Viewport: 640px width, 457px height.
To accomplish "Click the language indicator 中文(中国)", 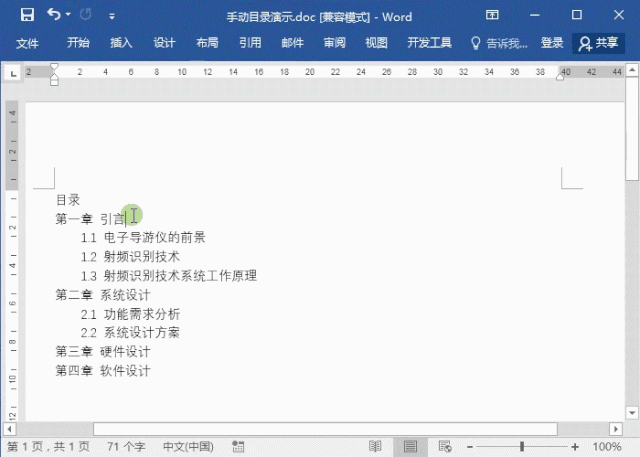I will click(x=188, y=447).
